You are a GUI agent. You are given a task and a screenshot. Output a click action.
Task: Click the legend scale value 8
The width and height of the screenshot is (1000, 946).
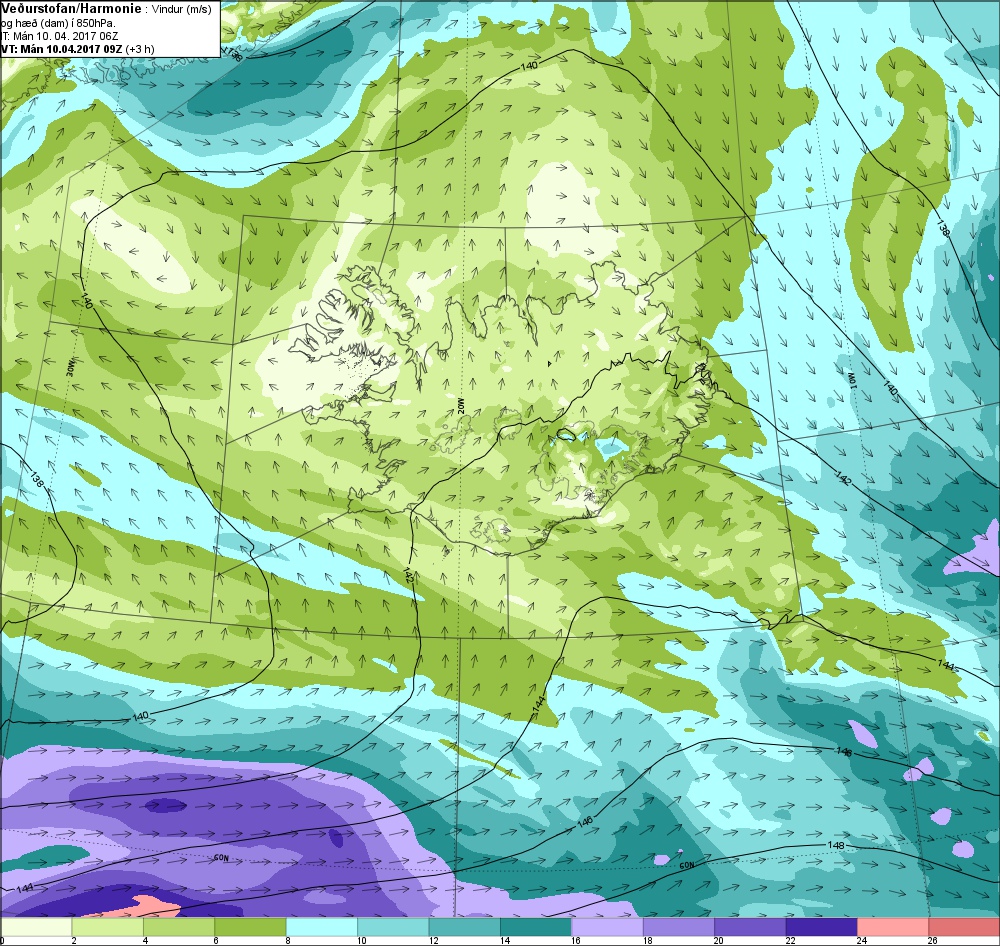[288, 940]
